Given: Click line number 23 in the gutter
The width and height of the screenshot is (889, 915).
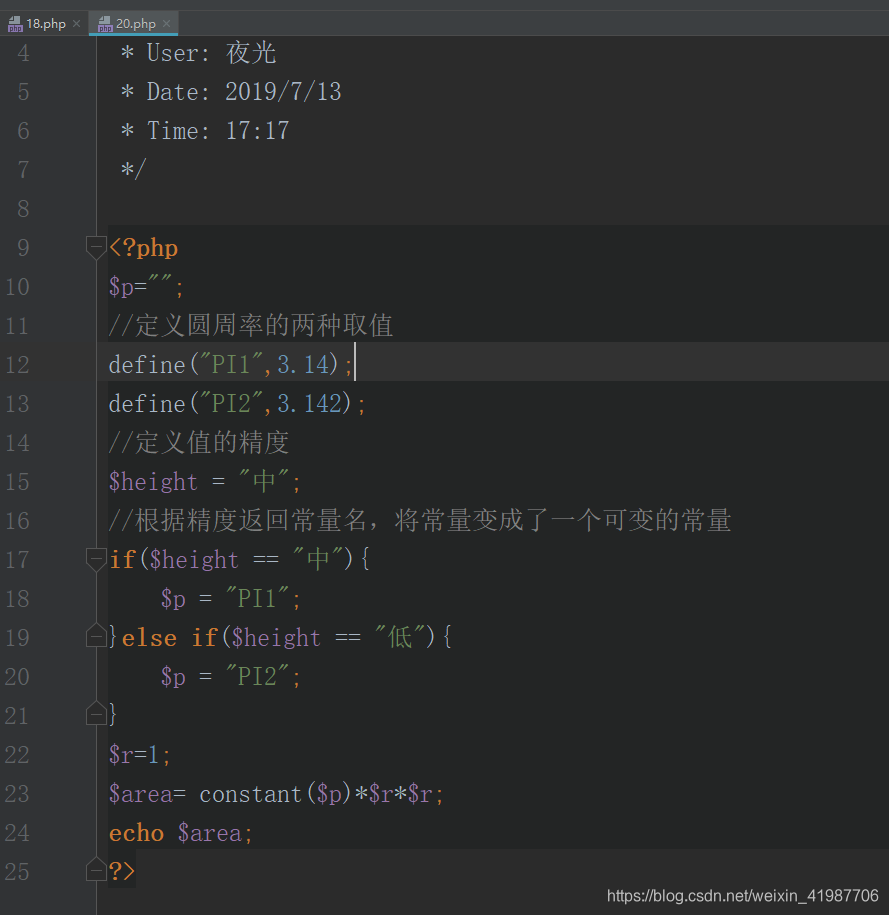Looking at the screenshot, I should pyautogui.click(x=18, y=794).
